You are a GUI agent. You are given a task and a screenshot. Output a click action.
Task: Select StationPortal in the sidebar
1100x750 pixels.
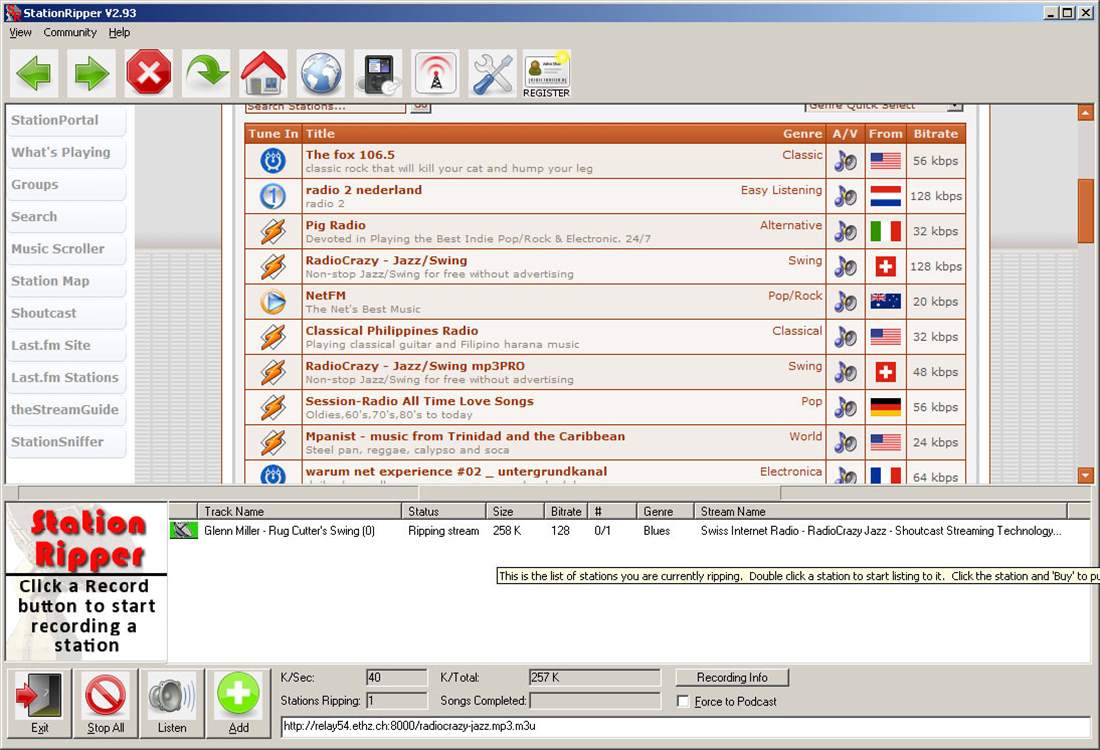point(65,120)
